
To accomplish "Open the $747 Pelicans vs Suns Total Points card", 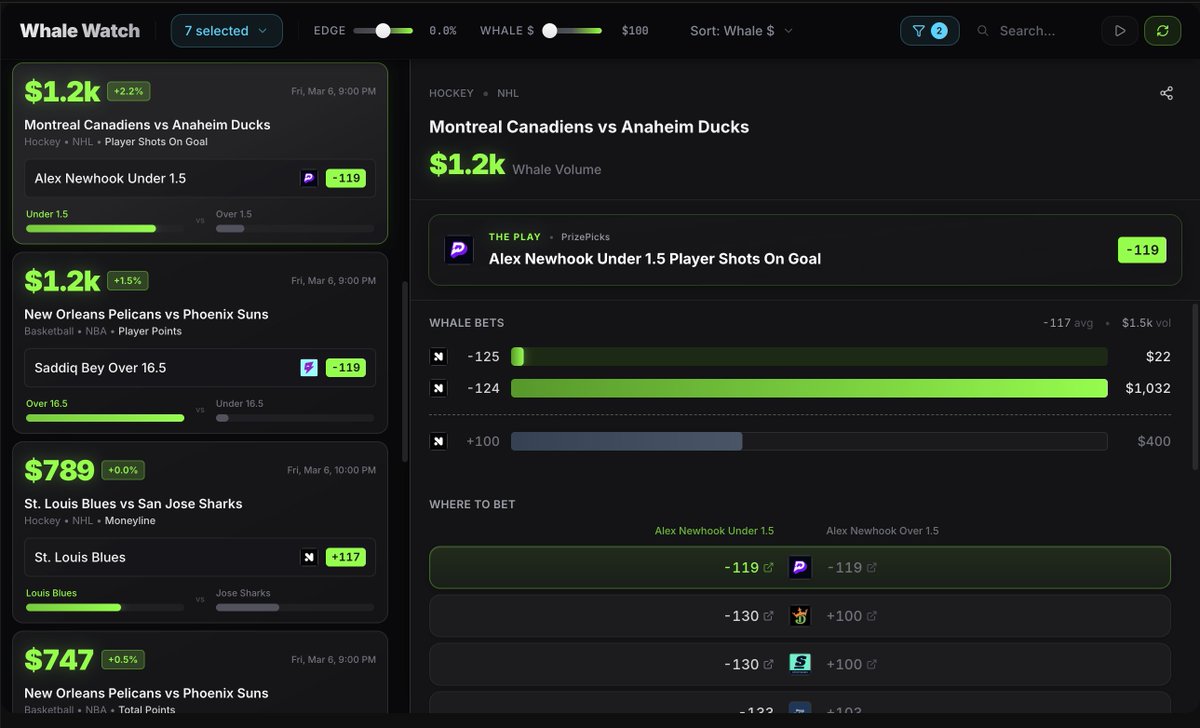I will click(x=200, y=672).
